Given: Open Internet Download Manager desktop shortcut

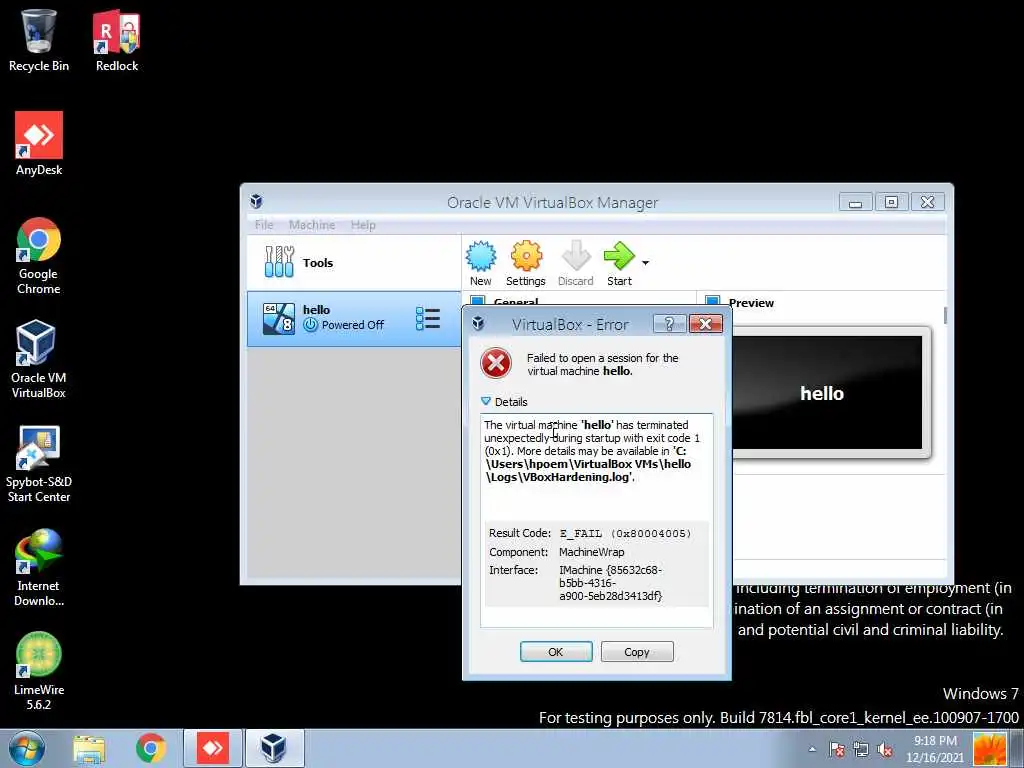Looking at the screenshot, I should click(x=39, y=567).
